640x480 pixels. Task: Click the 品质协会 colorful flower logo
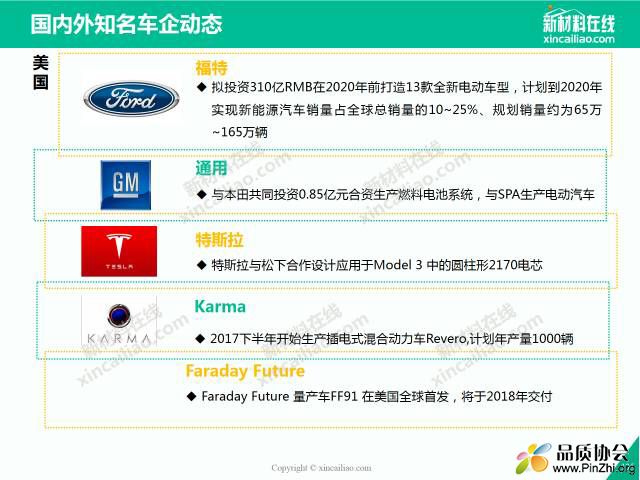click(x=533, y=459)
